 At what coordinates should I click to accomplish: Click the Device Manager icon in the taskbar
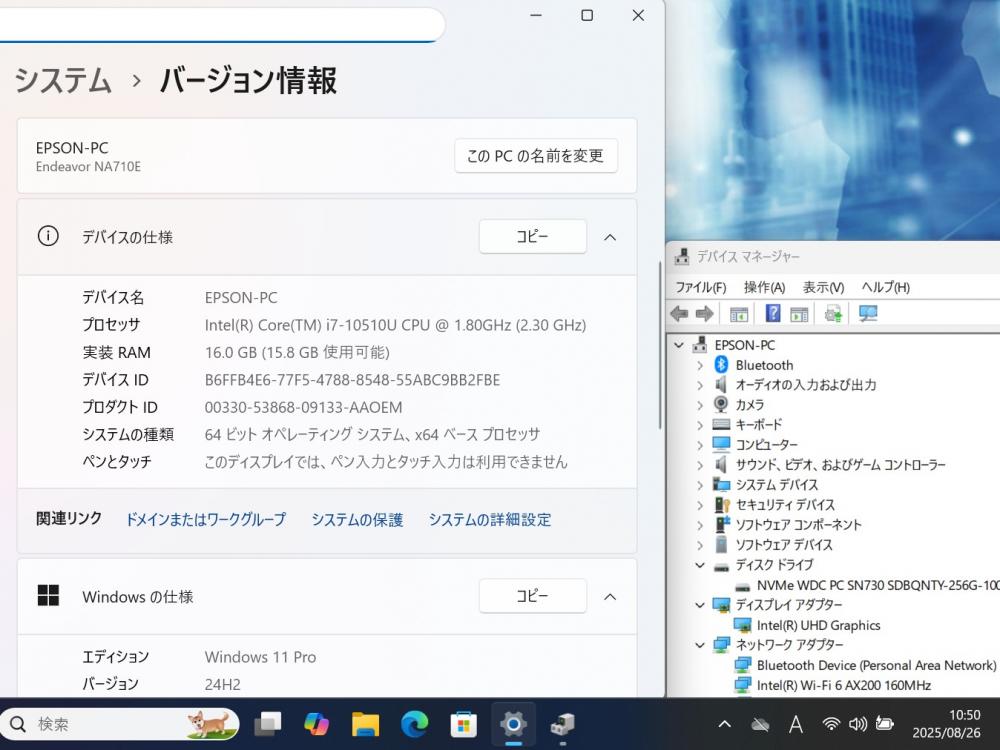pos(562,724)
